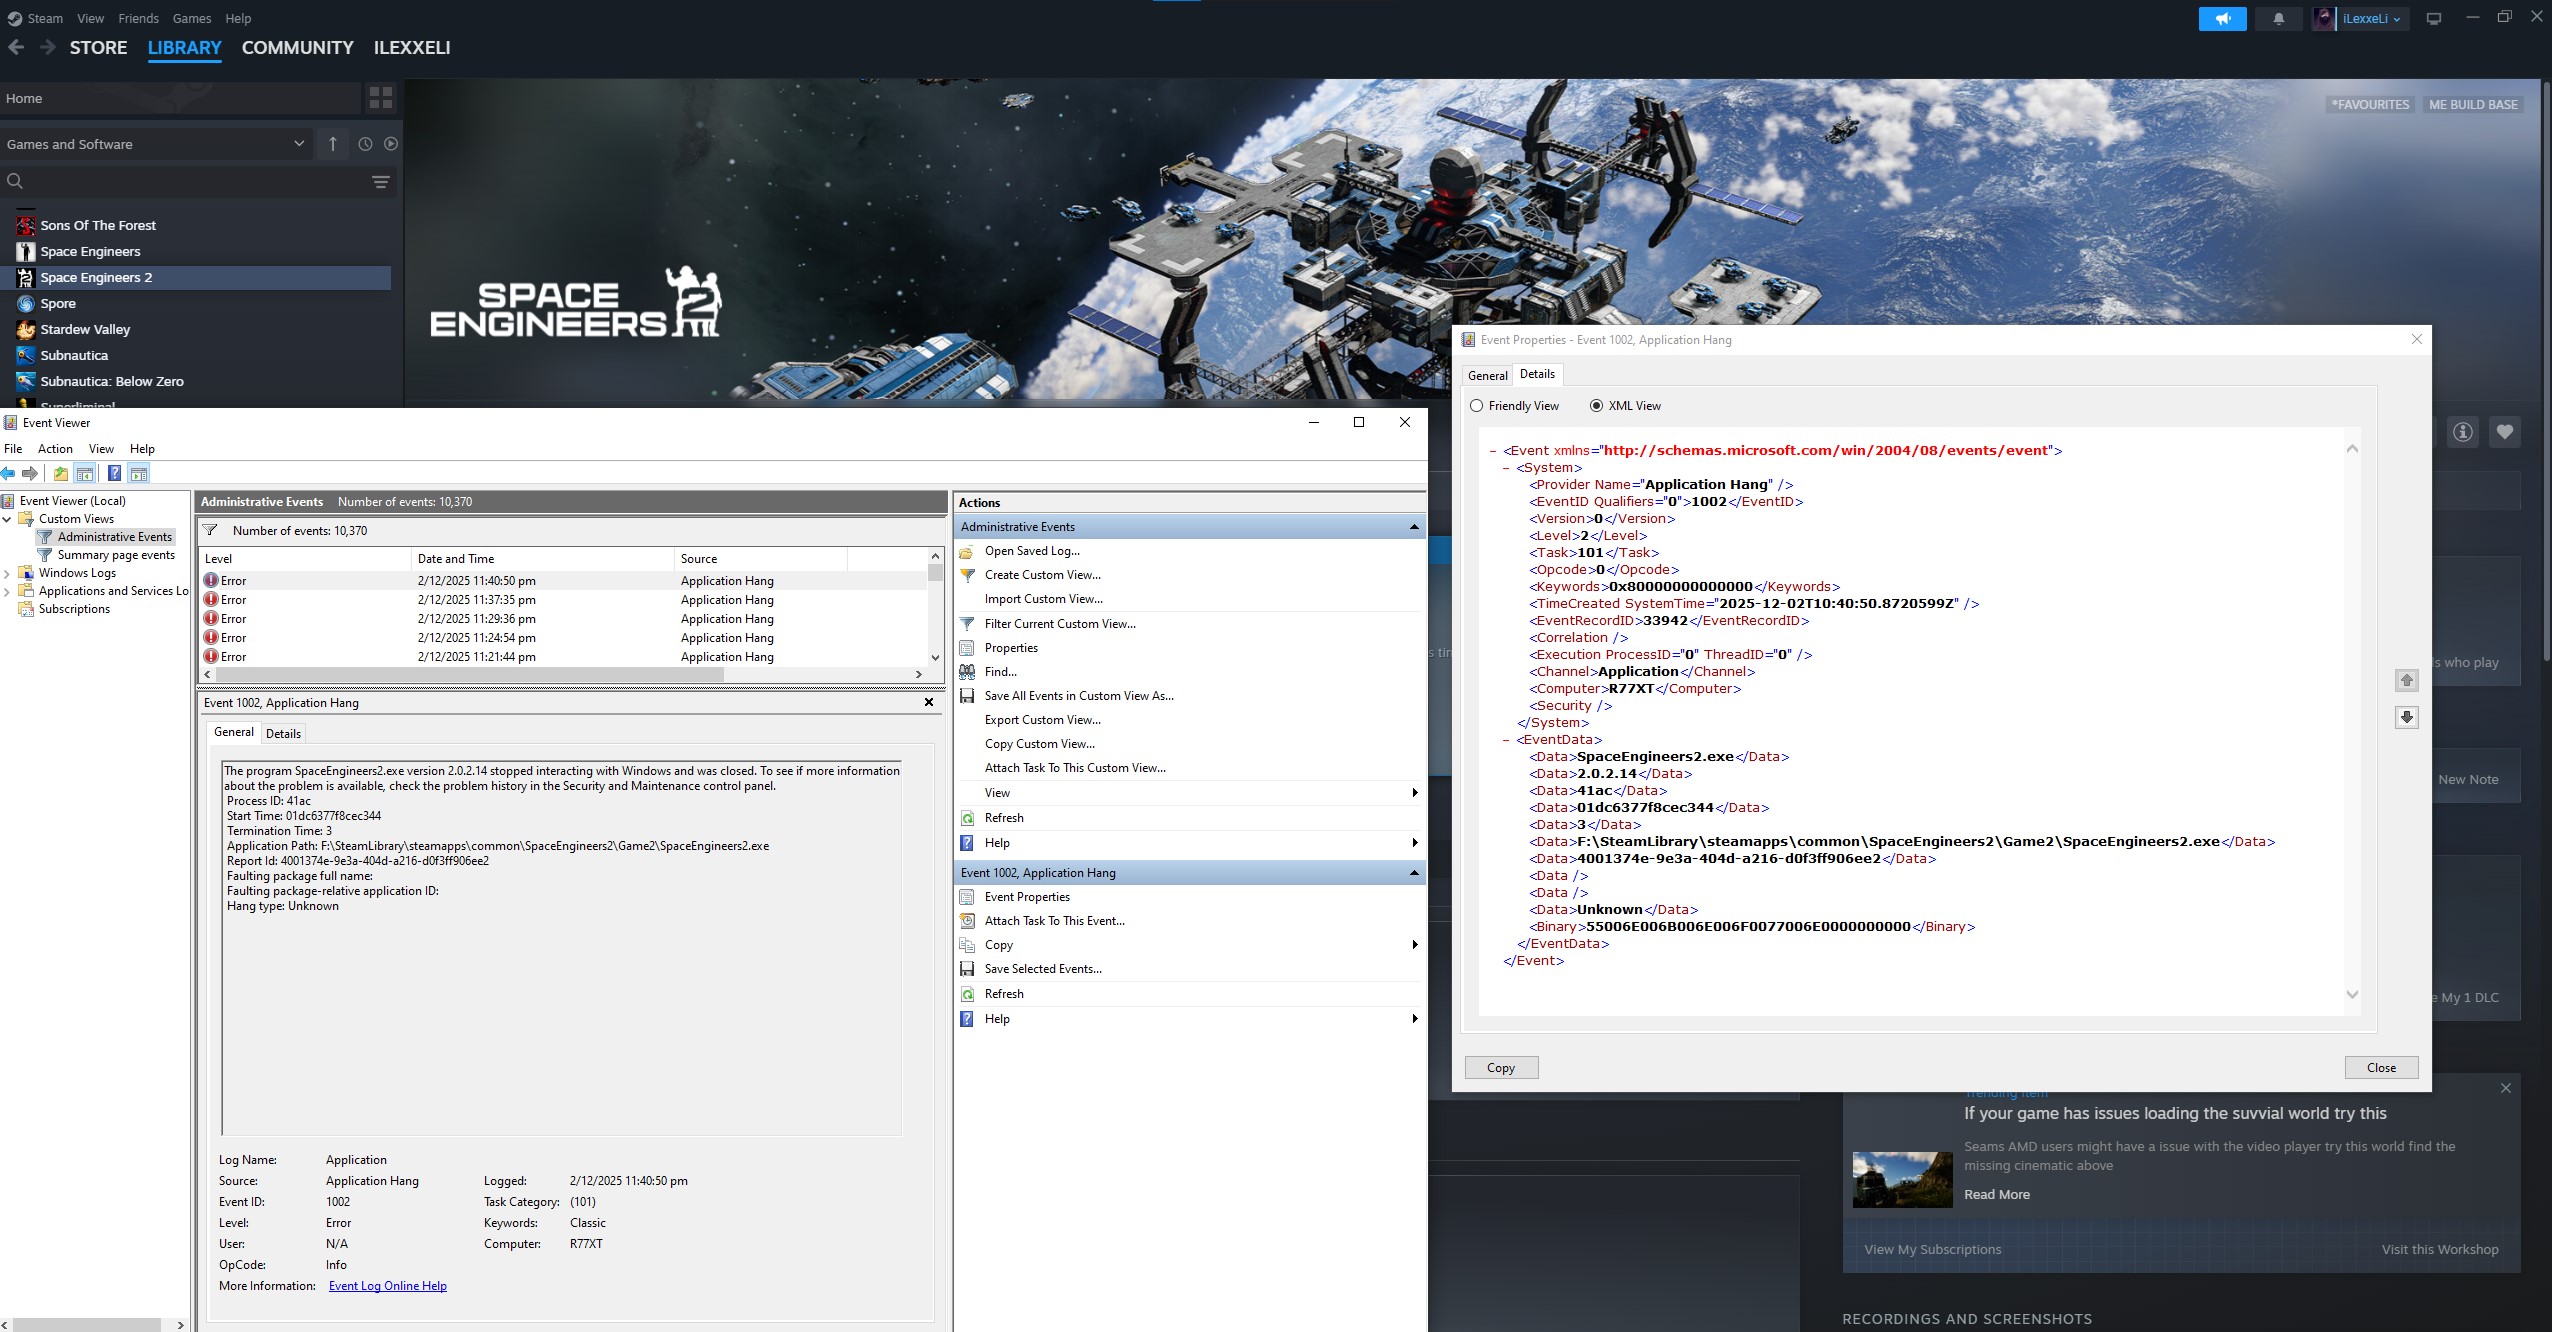Open advanced filter options beside library search
The image size is (2552, 1332).
click(x=380, y=181)
